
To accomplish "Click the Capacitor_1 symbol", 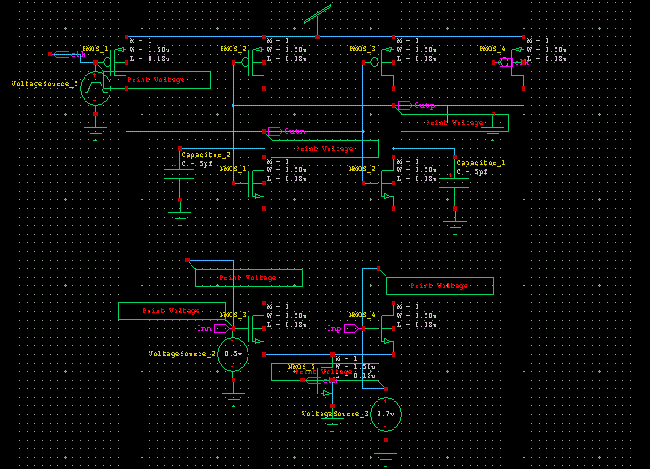I will (455, 180).
